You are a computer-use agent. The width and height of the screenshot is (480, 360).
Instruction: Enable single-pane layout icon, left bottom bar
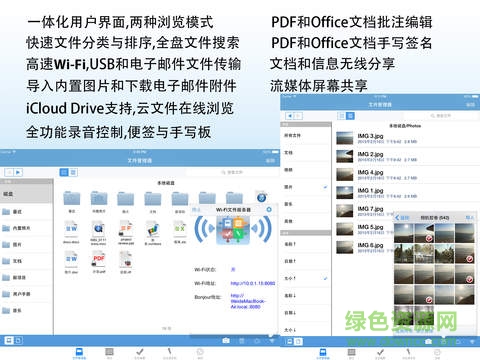[x=18, y=340]
